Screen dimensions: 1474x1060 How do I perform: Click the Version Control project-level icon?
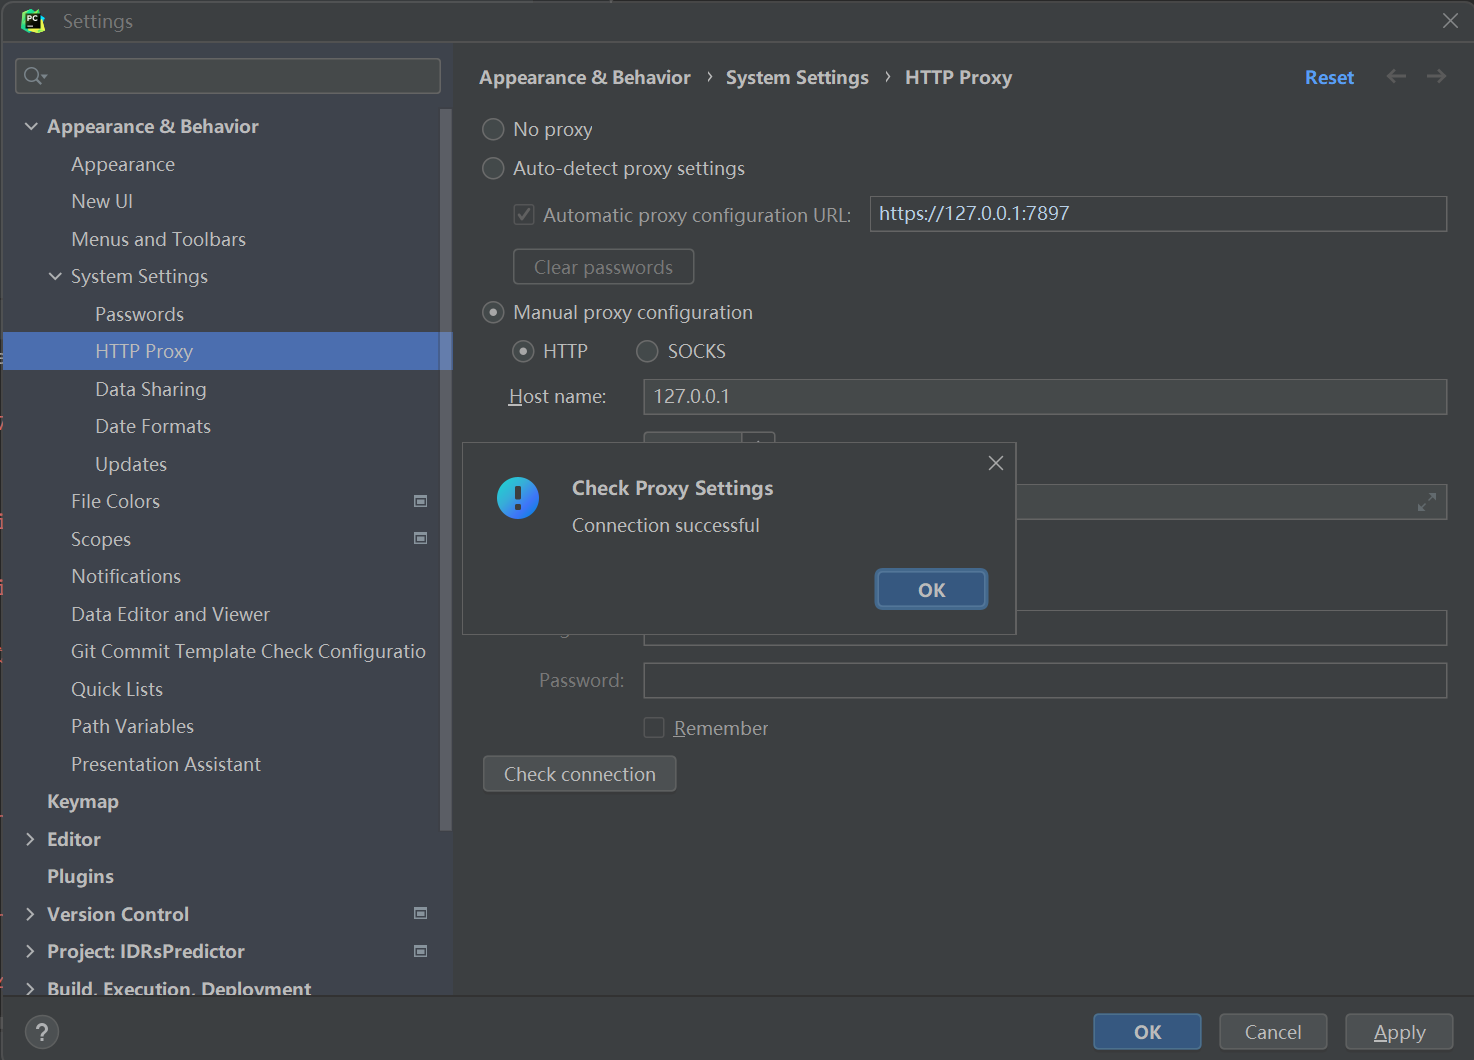[x=421, y=914]
